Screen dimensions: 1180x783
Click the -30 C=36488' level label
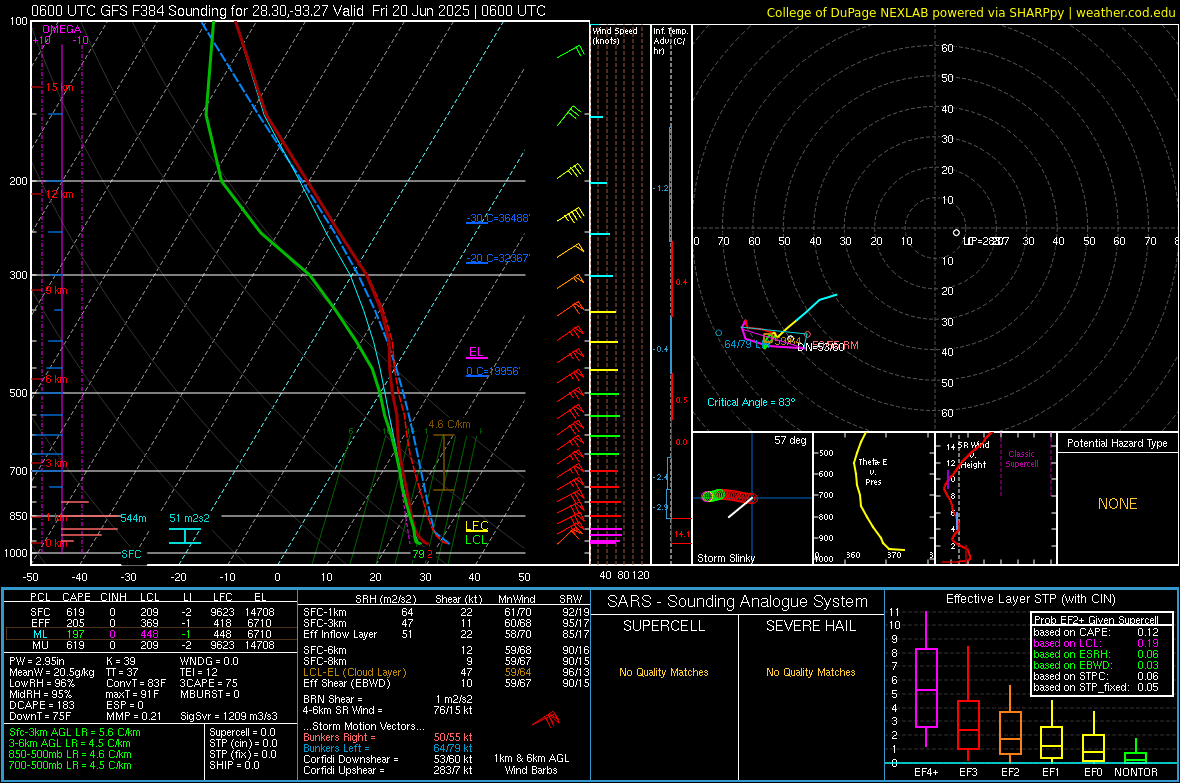[x=498, y=218]
